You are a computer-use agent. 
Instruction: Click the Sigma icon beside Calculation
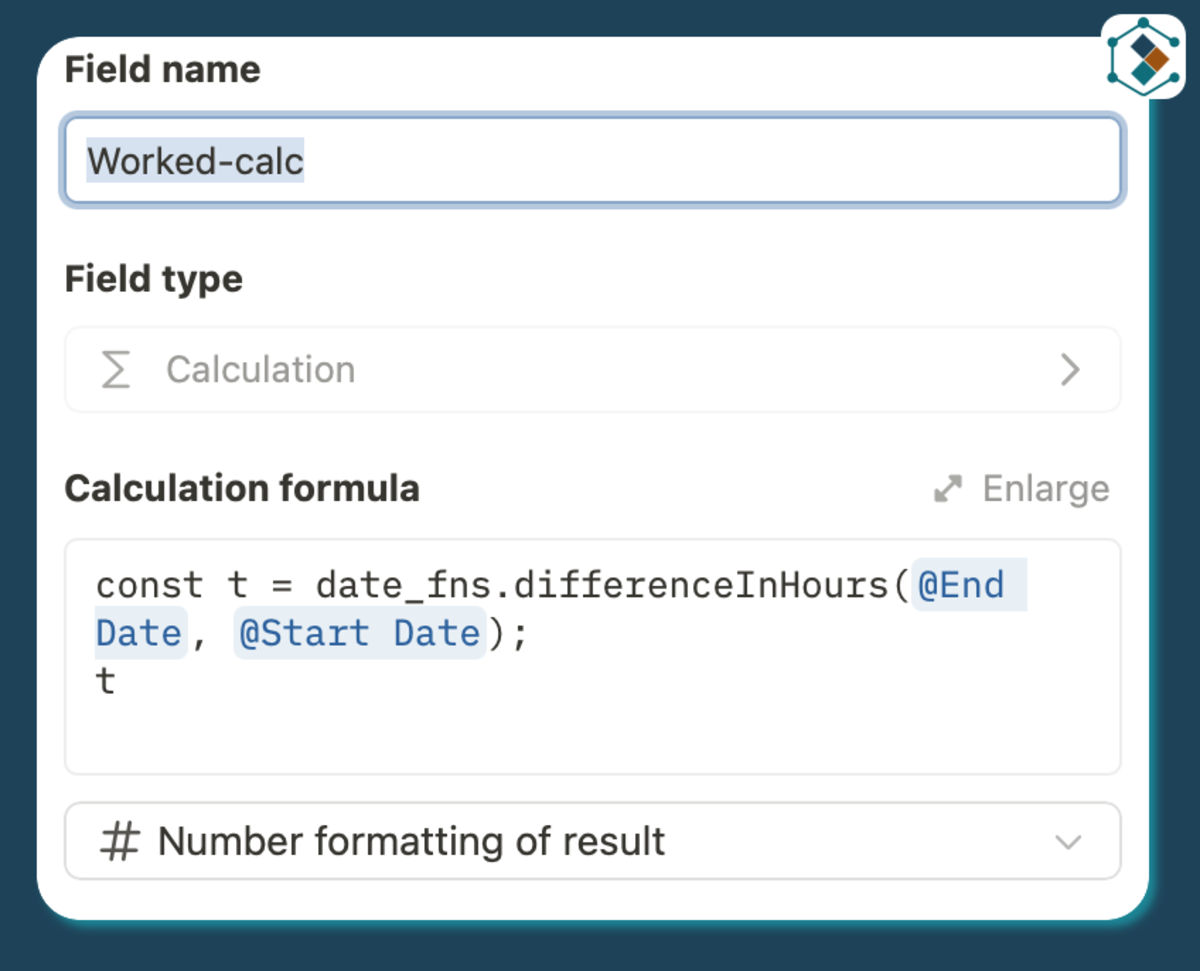(x=116, y=370)
